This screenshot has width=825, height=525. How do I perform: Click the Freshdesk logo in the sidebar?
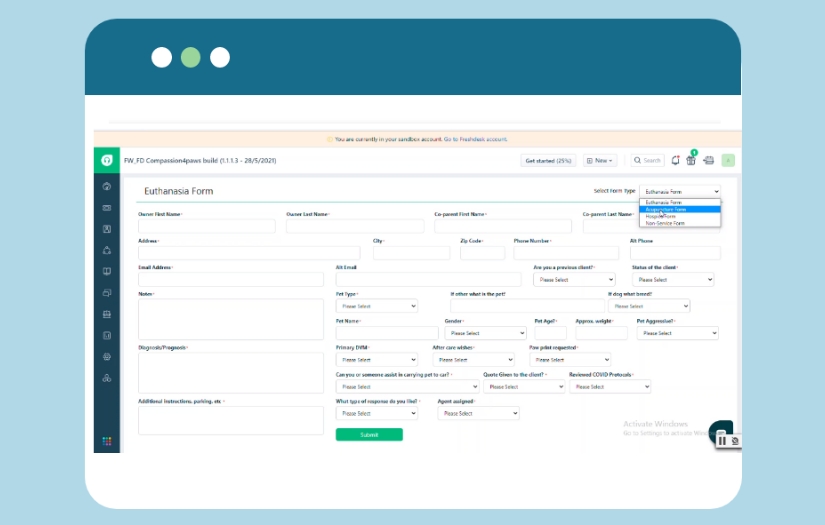click(107, 160)
